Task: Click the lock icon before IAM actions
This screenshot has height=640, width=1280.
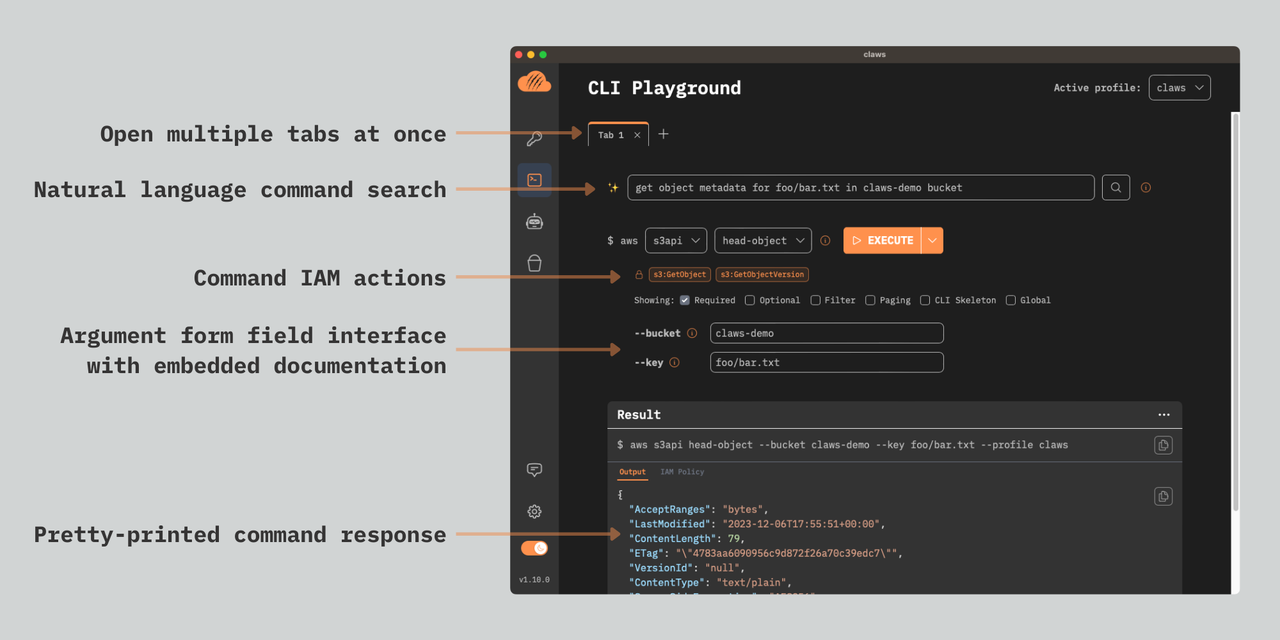Action: pyautogui.click(x=638, y=275)
